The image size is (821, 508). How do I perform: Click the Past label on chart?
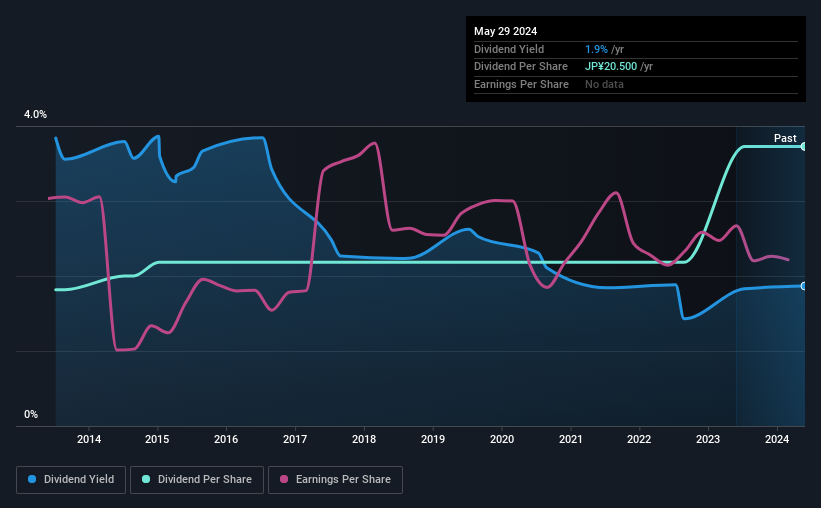pyautogui.click(x=785, y=138)
